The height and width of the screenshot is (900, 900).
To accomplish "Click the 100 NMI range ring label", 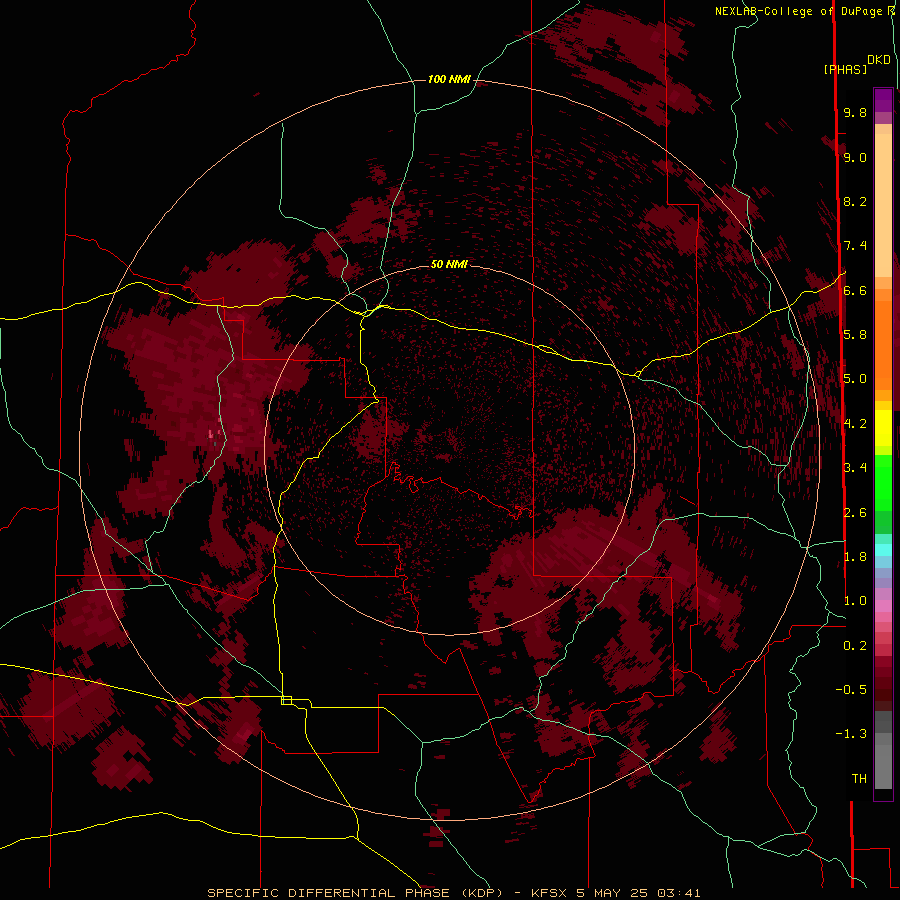I will point(449,79).
